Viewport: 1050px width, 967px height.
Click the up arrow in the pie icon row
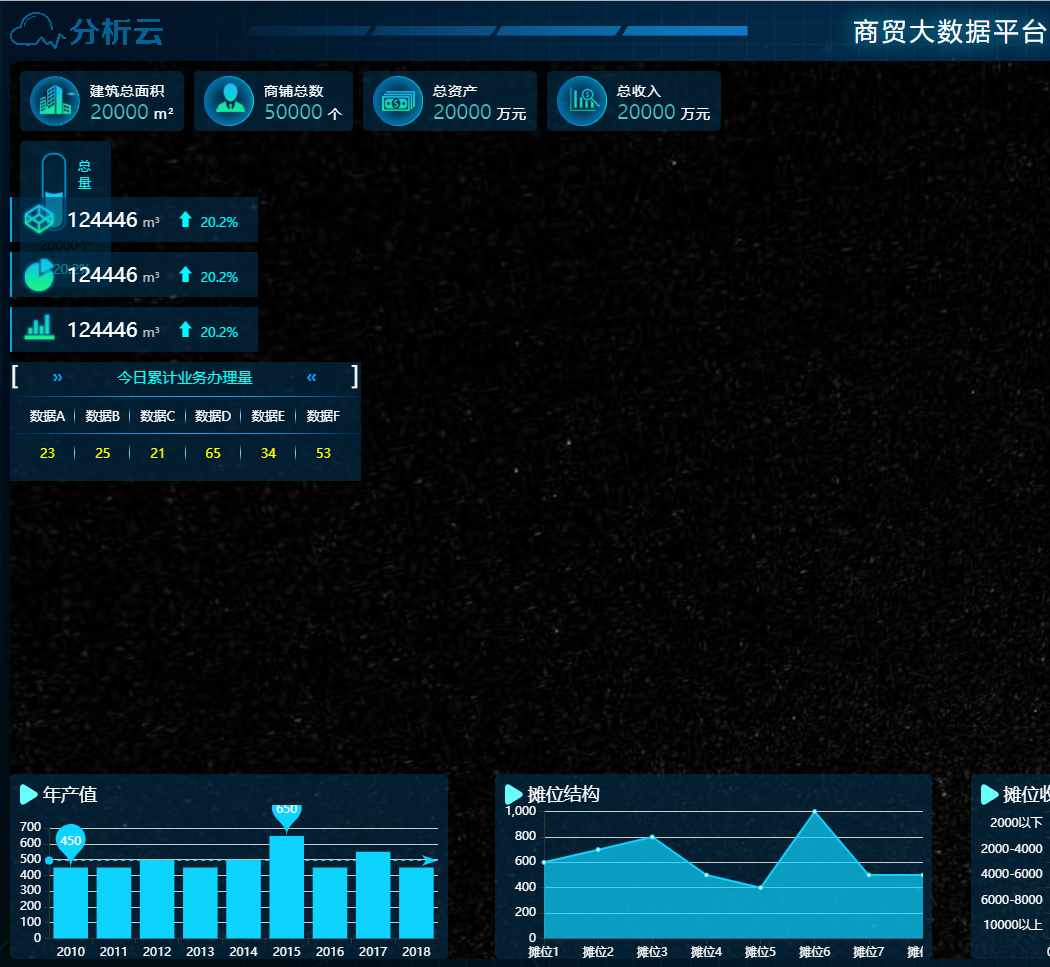pyautogui.click(x=185, y=275)
